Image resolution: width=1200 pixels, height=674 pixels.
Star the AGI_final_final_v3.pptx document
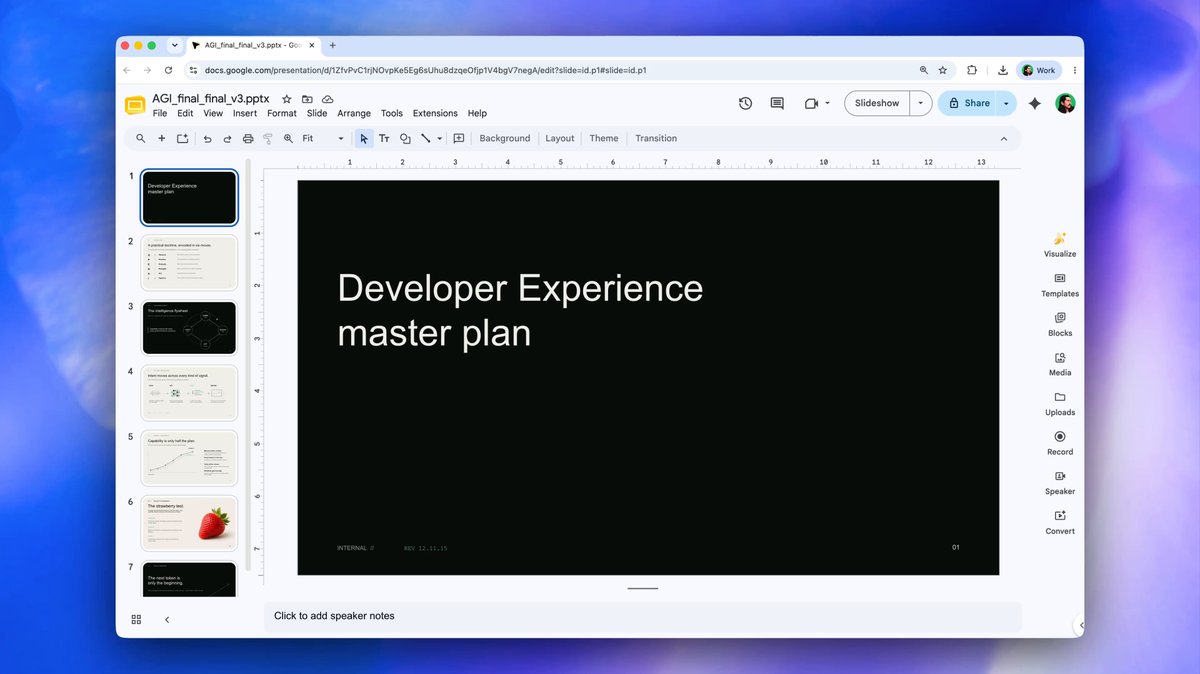pyautogui.click(x=287, y=99)
